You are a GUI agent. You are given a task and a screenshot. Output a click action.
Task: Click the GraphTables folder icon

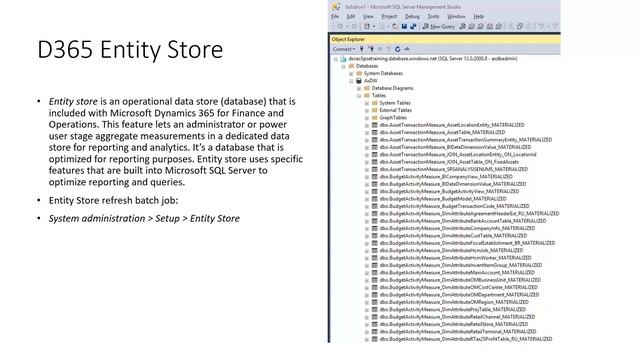tap(375, 118)
